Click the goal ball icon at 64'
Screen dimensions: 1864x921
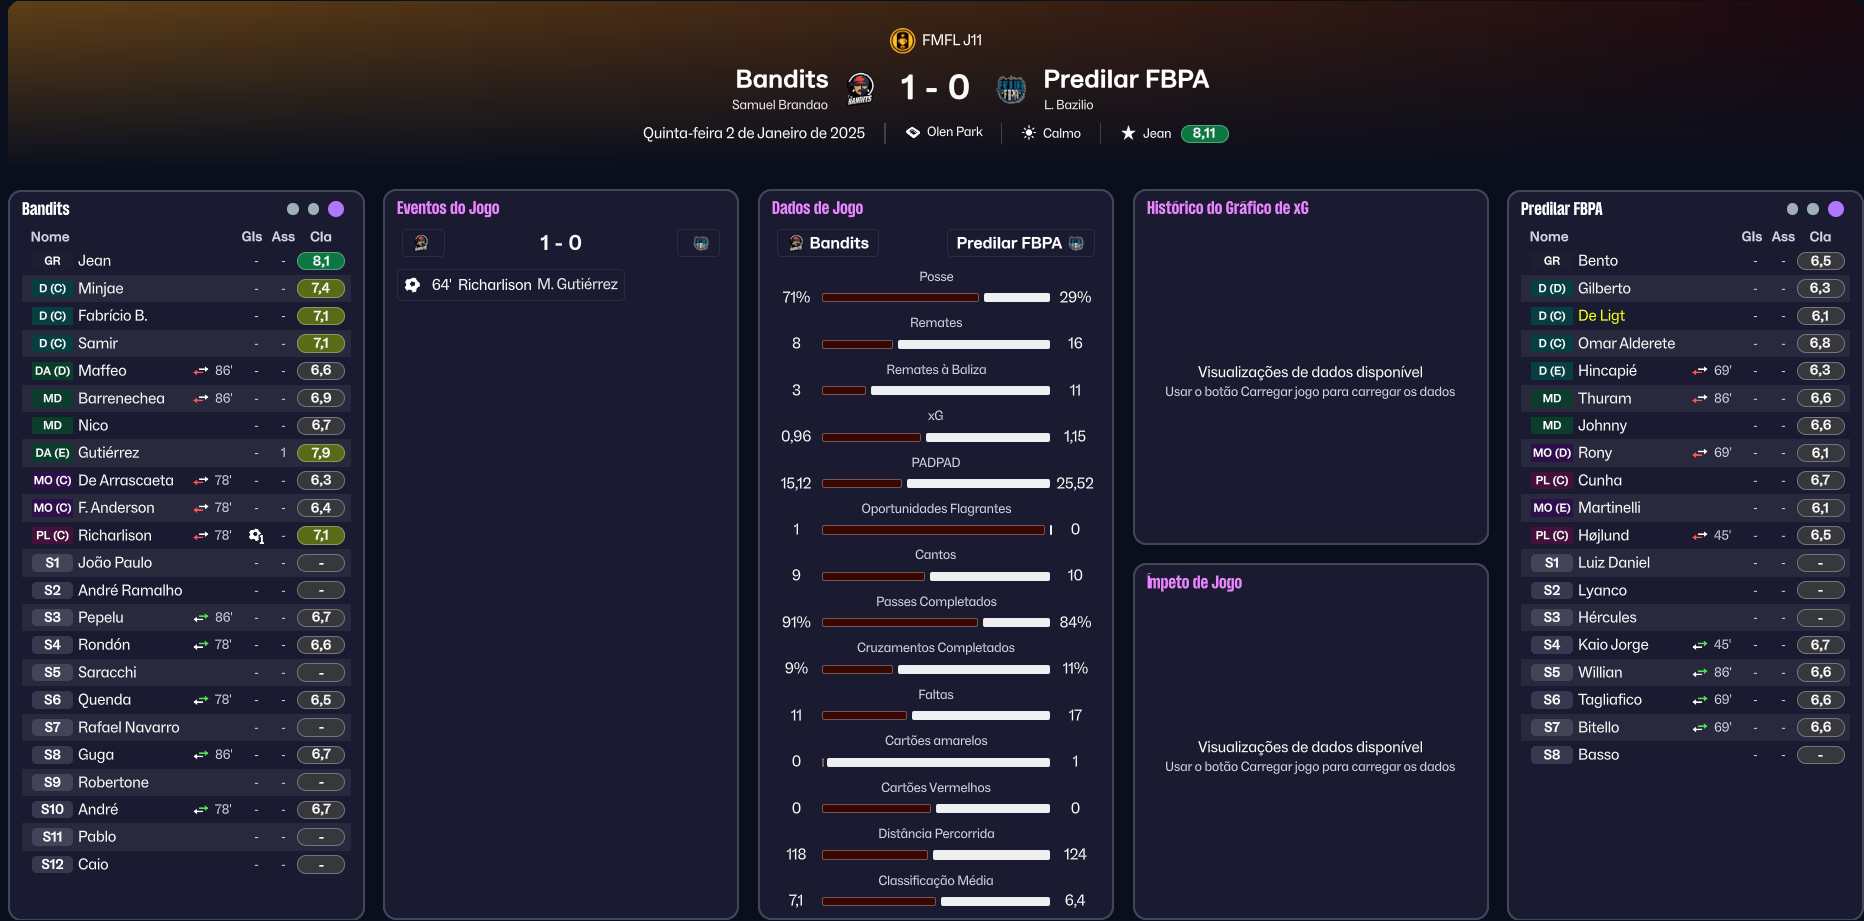pos(412,285)
